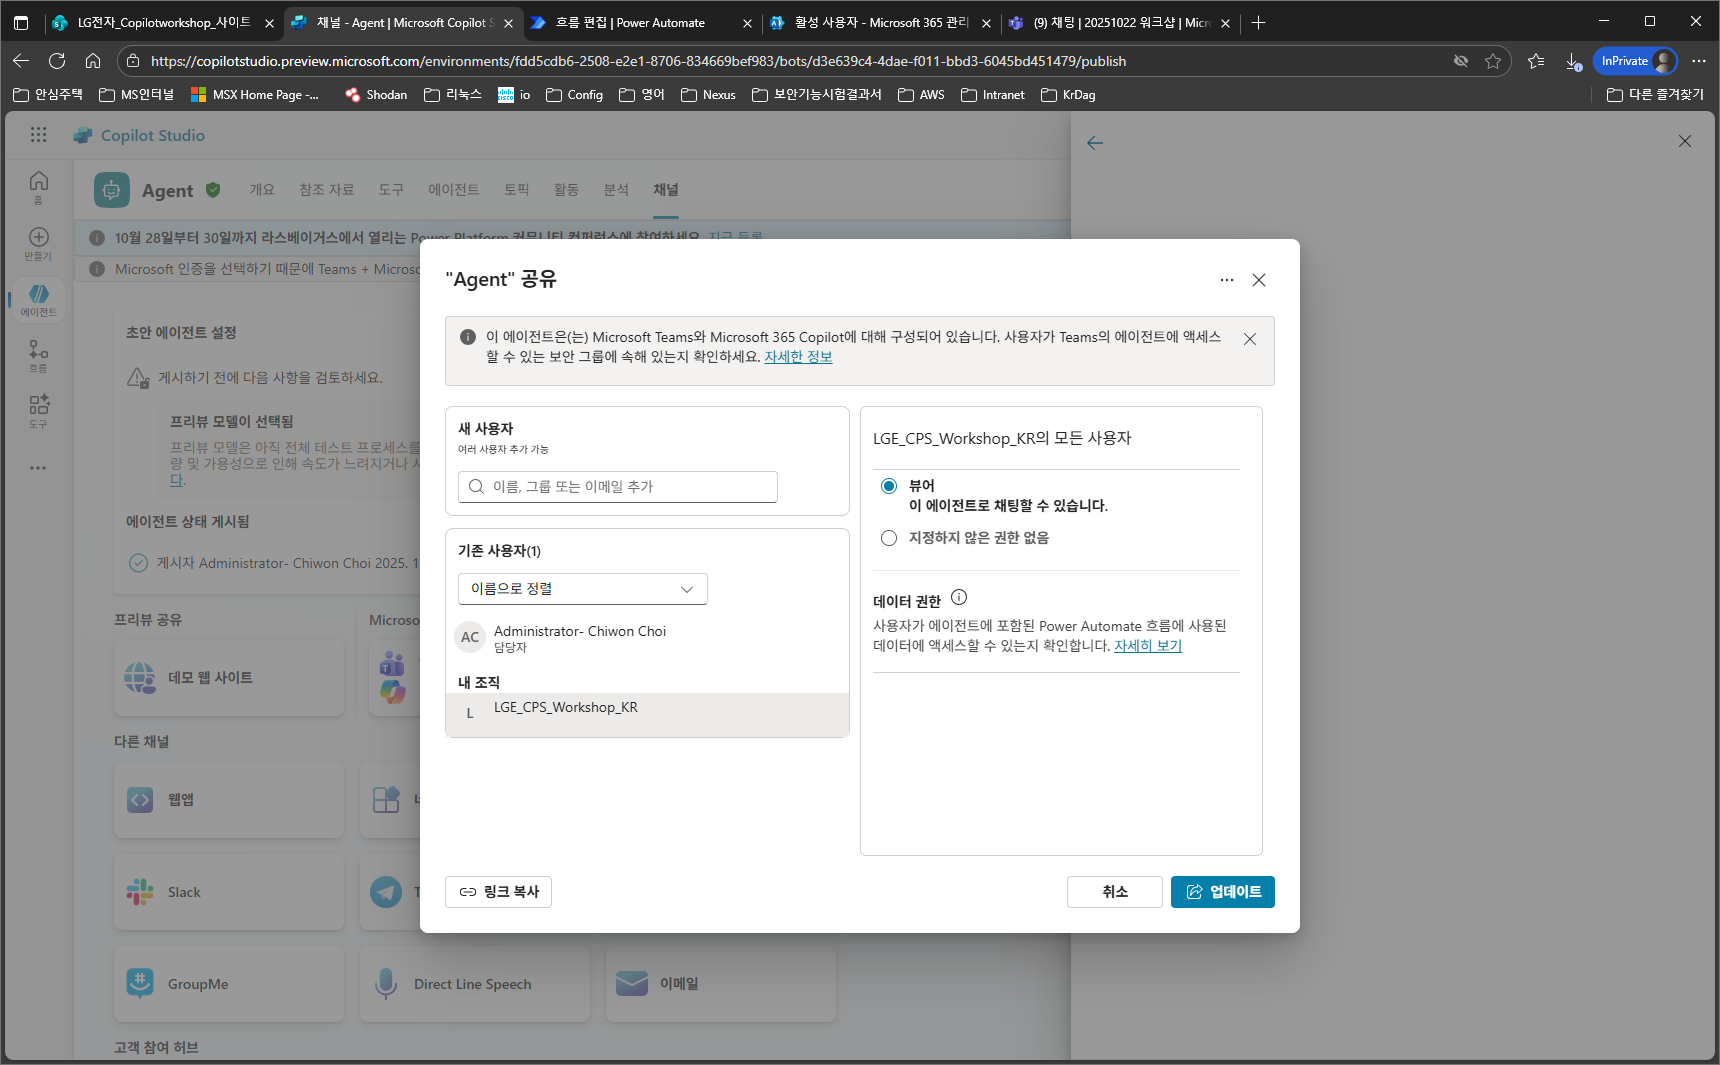Select Administrator- Chiwon Choi user row
Screen dimensions: 1720x1065
pyautogui.click(x=647, y=638)
